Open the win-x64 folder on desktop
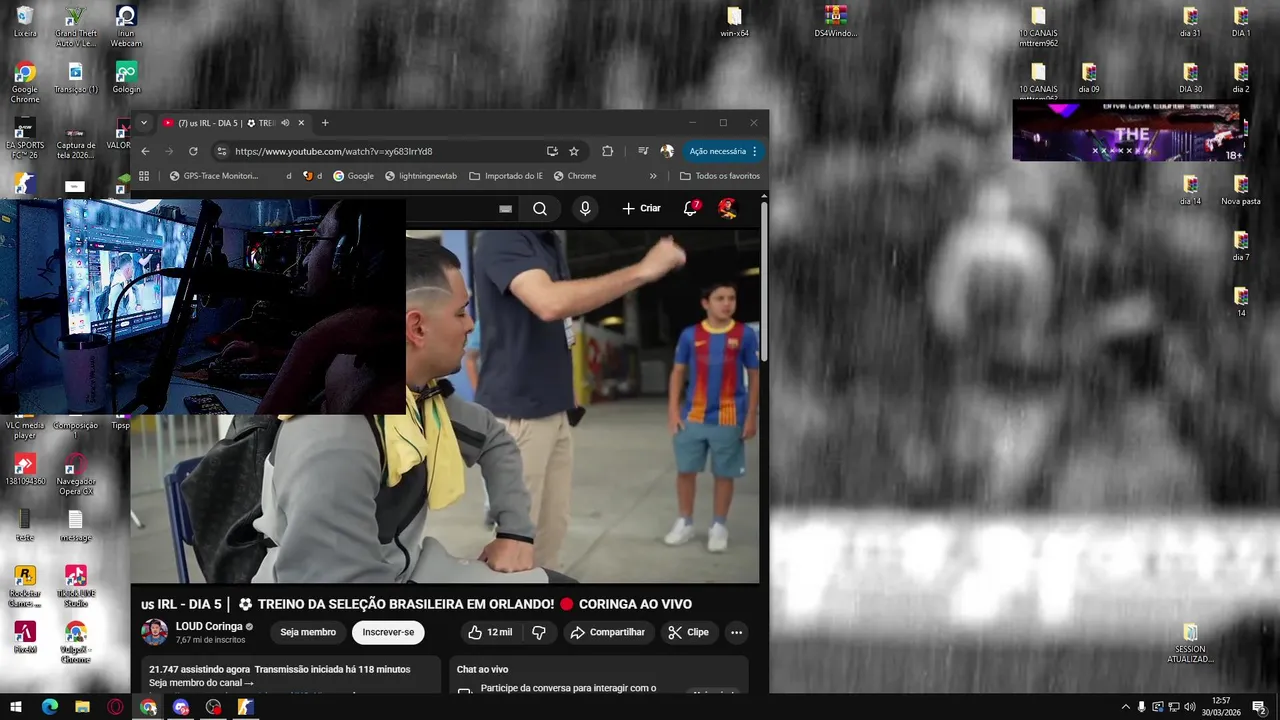This screenshot has width=1280, height=720. 734,22
